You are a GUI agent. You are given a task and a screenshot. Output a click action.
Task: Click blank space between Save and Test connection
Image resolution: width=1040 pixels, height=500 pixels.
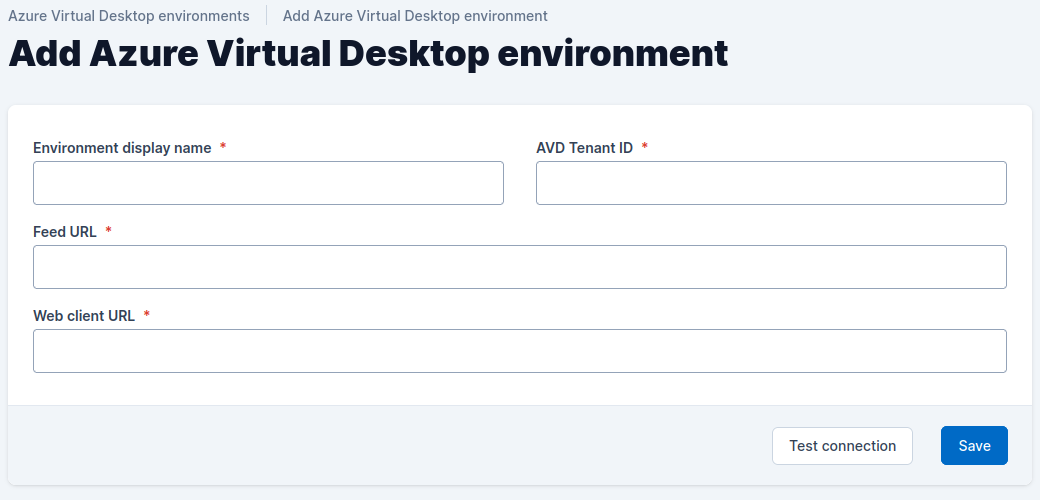927,446
